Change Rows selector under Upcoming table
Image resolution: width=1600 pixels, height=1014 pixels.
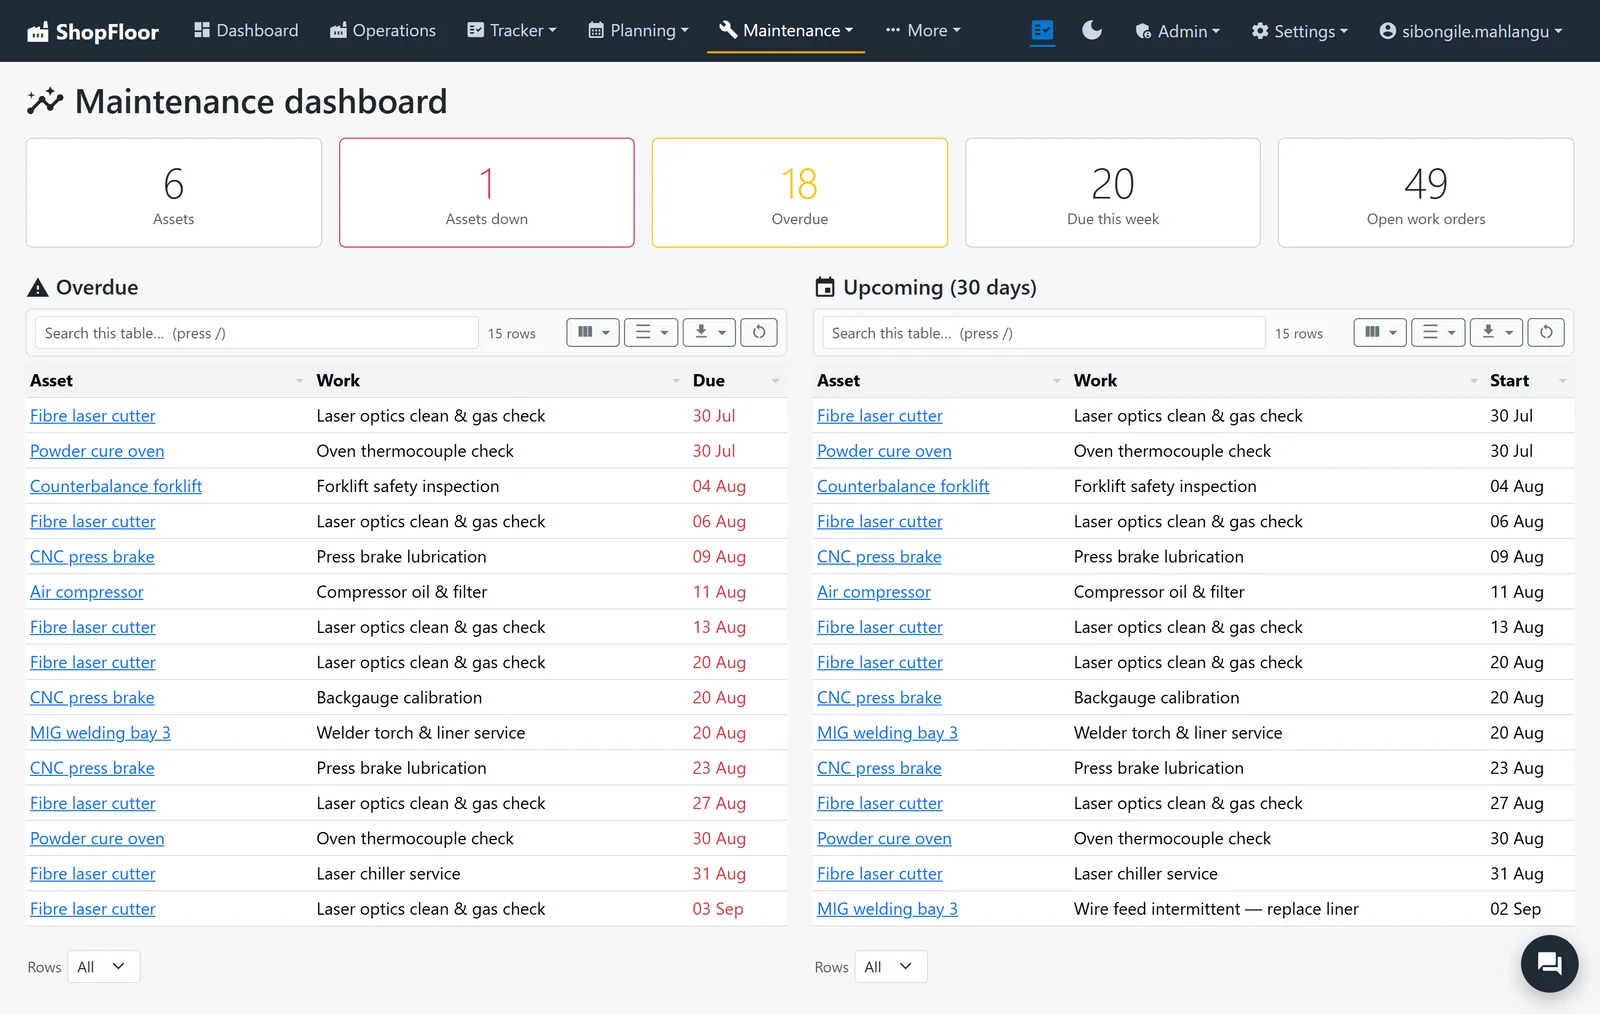click(890, 967)
